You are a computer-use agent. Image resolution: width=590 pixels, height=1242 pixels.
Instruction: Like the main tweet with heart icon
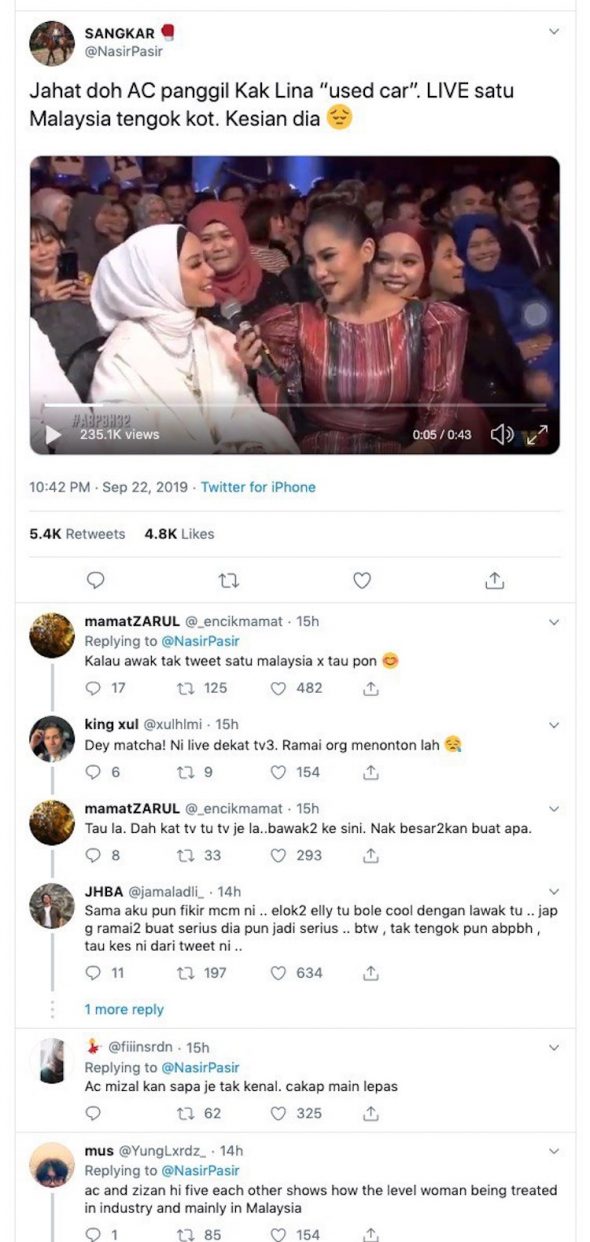pos(362,580)
